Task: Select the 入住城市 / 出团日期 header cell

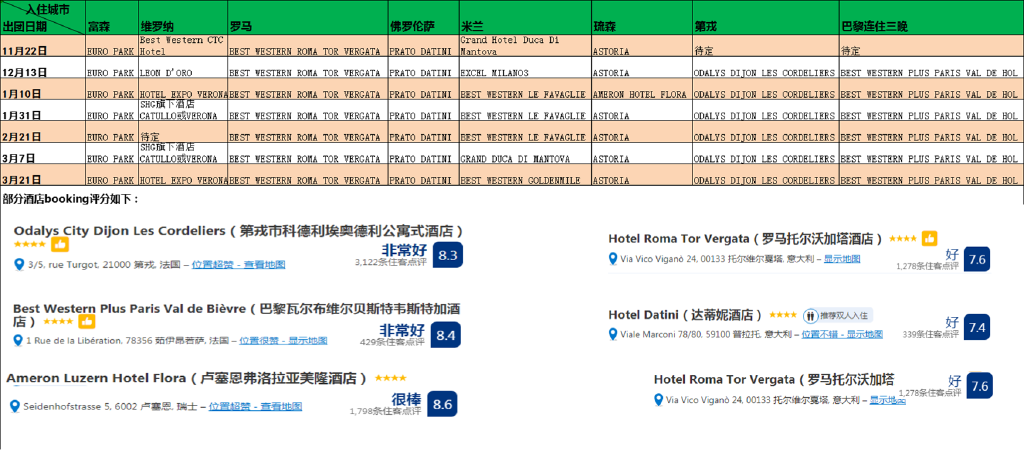Action: coord(43,18)
